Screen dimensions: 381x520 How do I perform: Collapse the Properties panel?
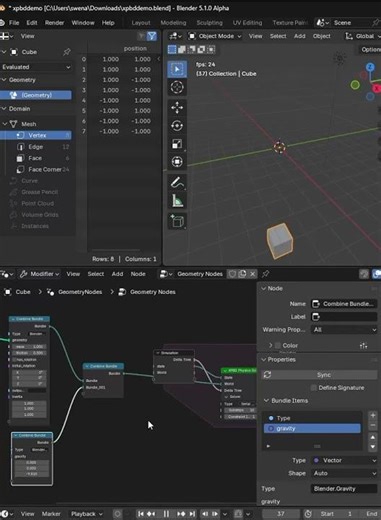point(264,359)
